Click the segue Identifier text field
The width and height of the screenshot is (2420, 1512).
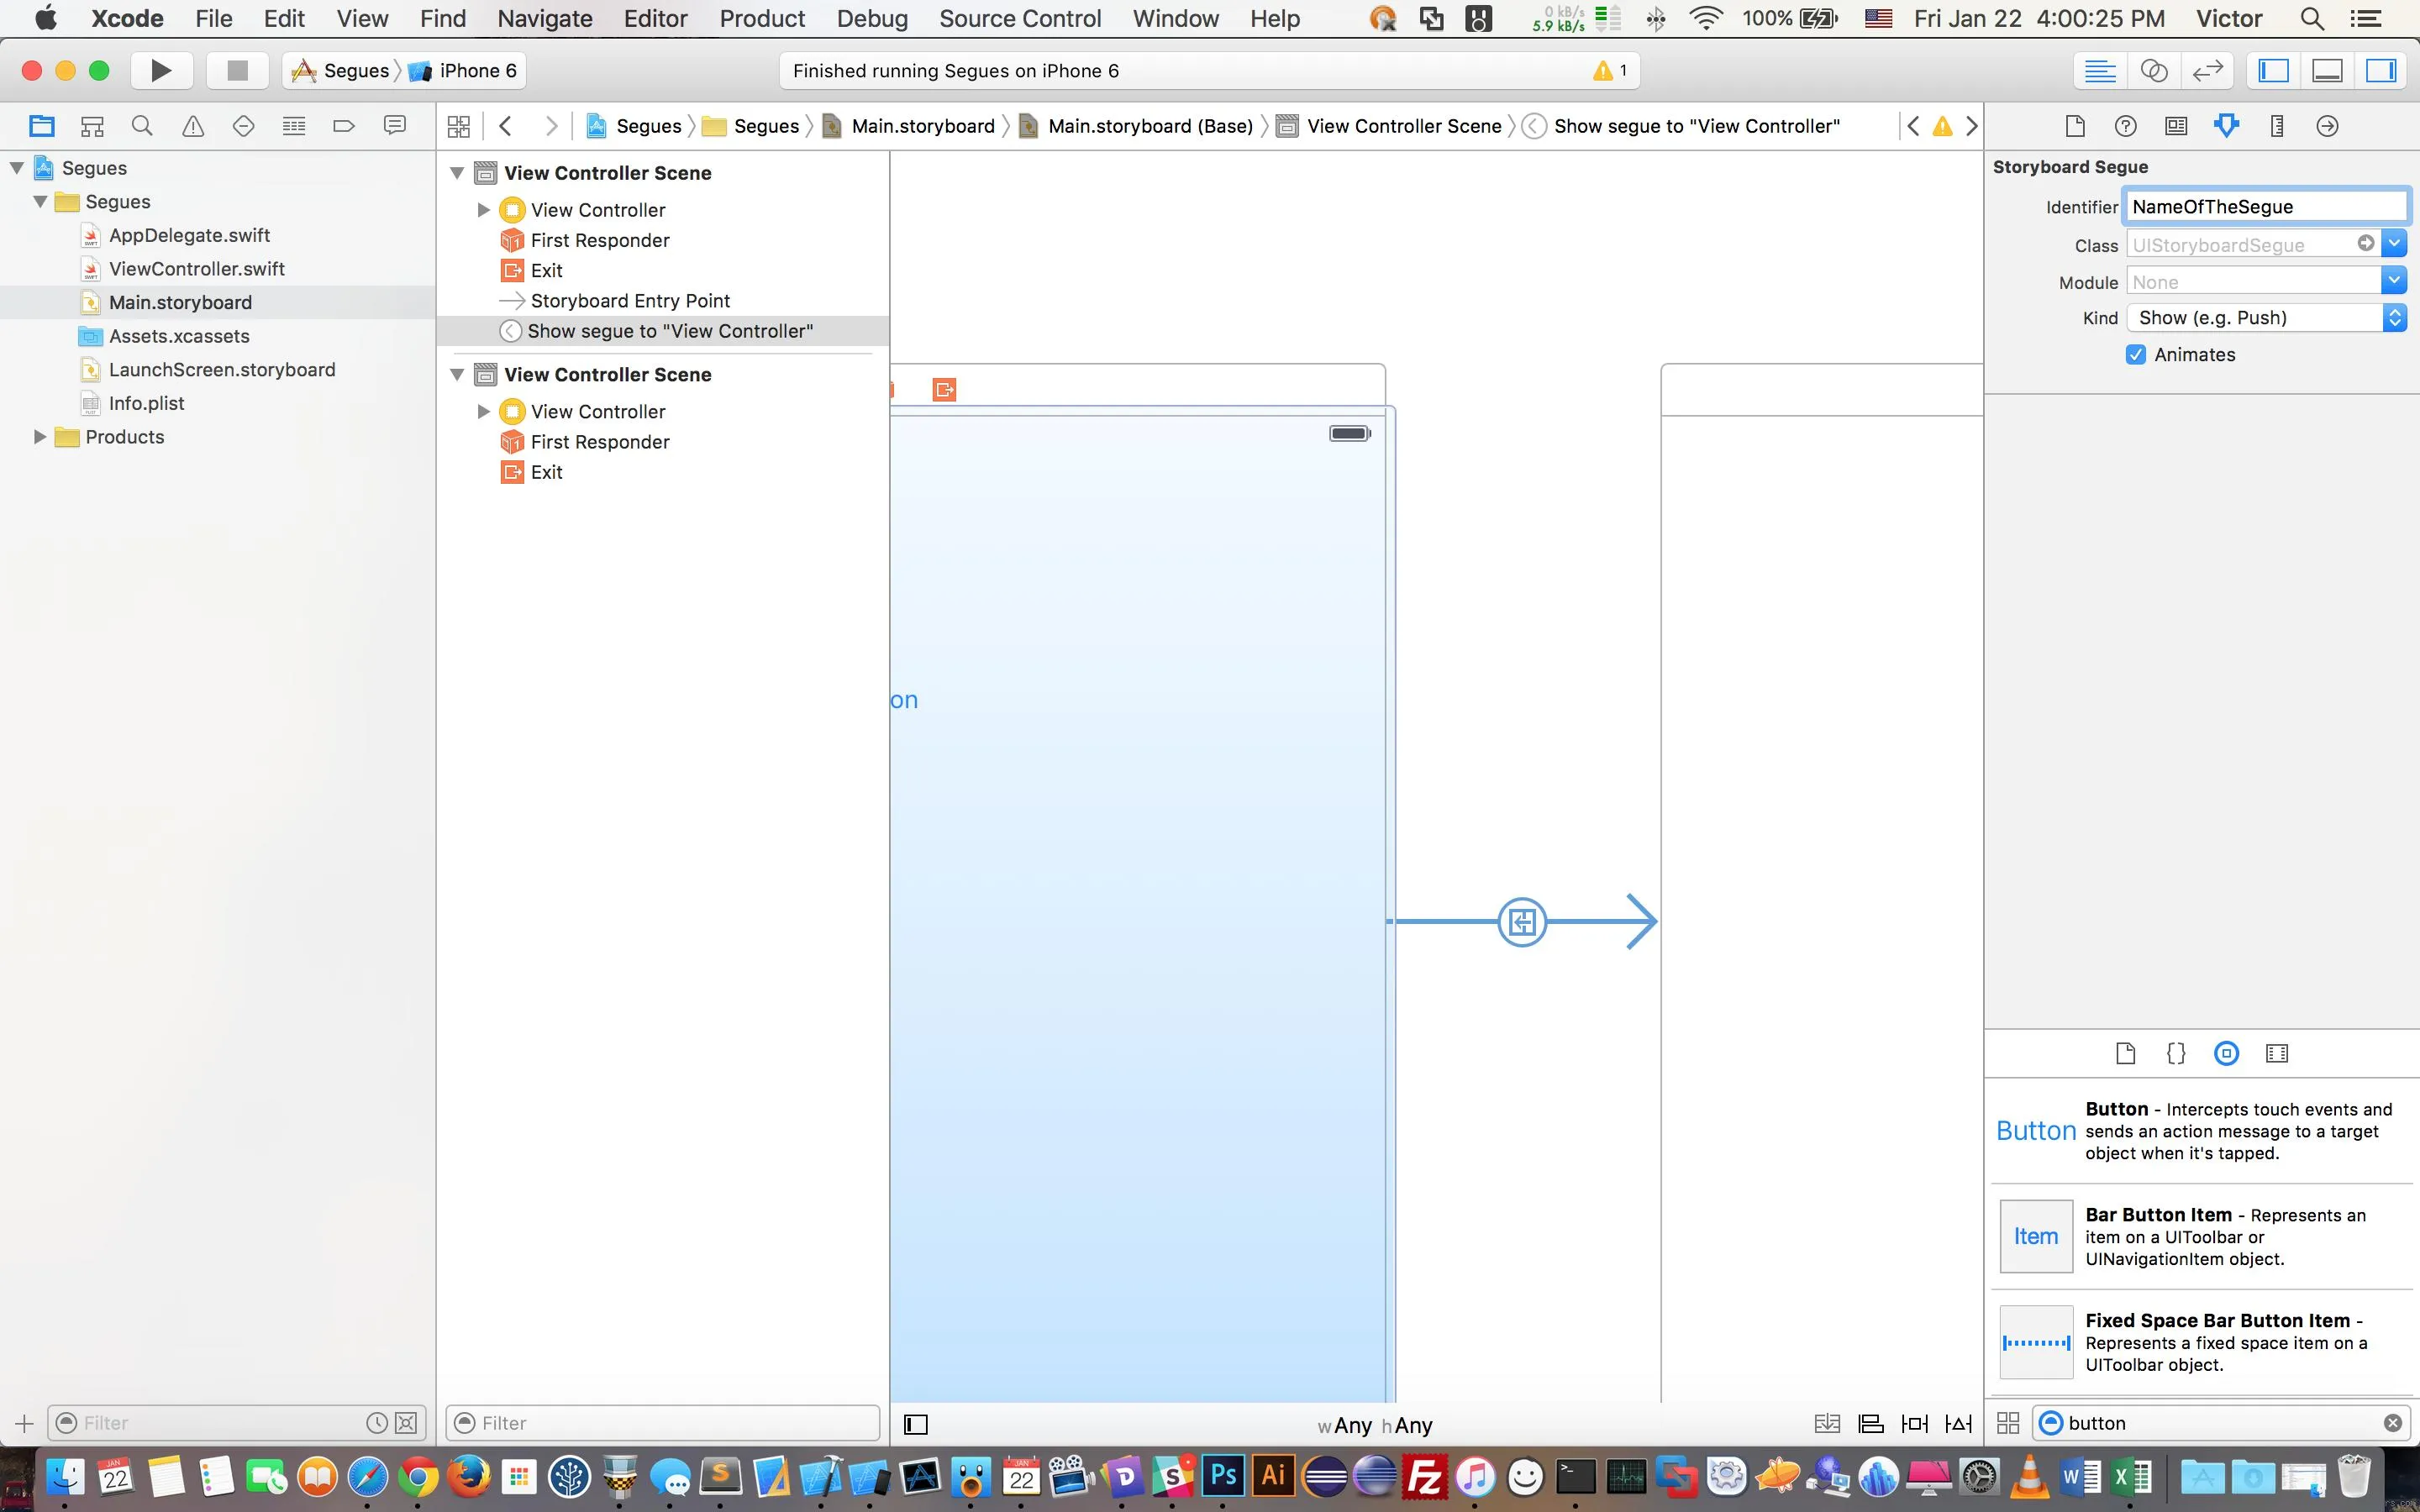[2264, 207]
